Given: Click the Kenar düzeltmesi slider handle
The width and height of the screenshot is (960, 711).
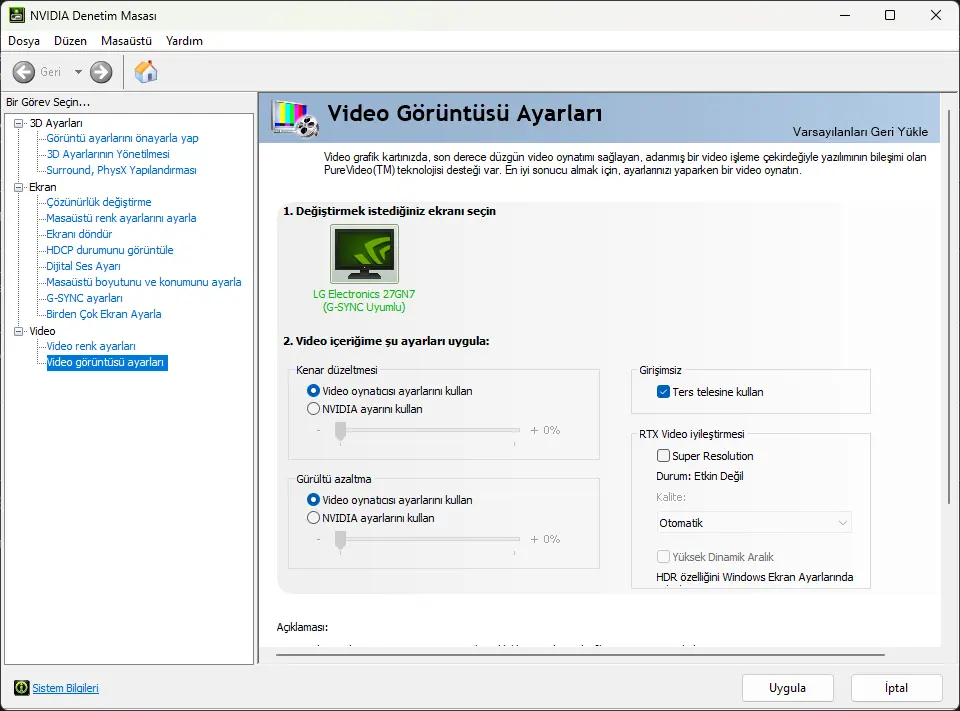Looking at the screenshot, I should click(340, 431).
